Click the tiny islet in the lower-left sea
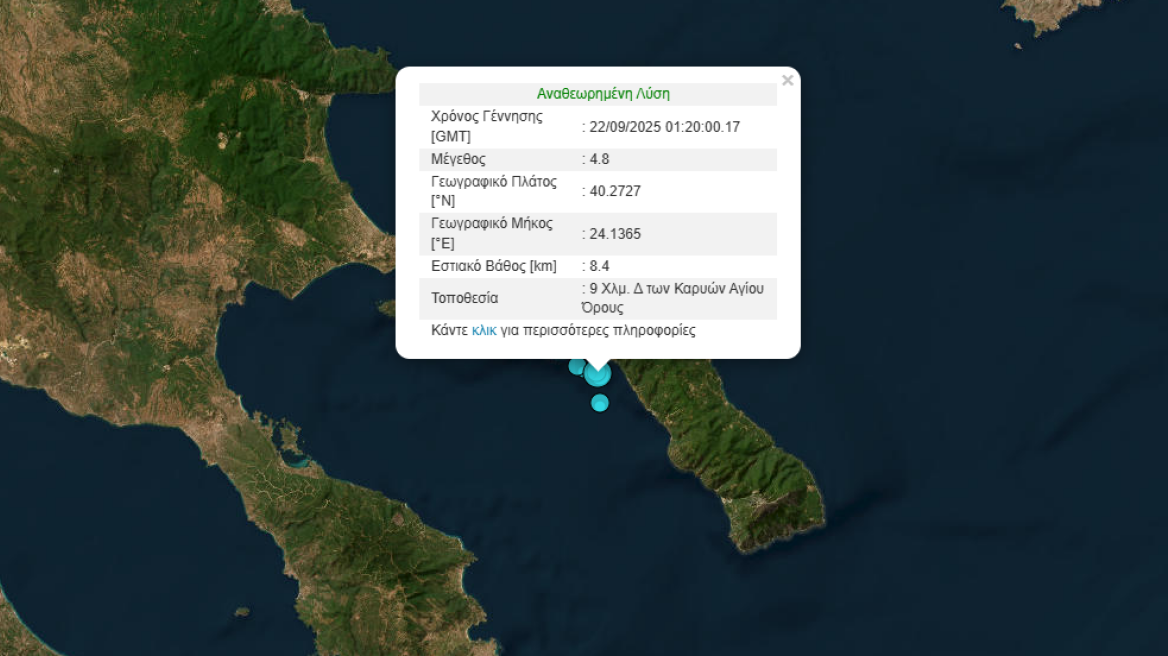1168x656 pixels. pyautogui.click(x=242, y=612)
